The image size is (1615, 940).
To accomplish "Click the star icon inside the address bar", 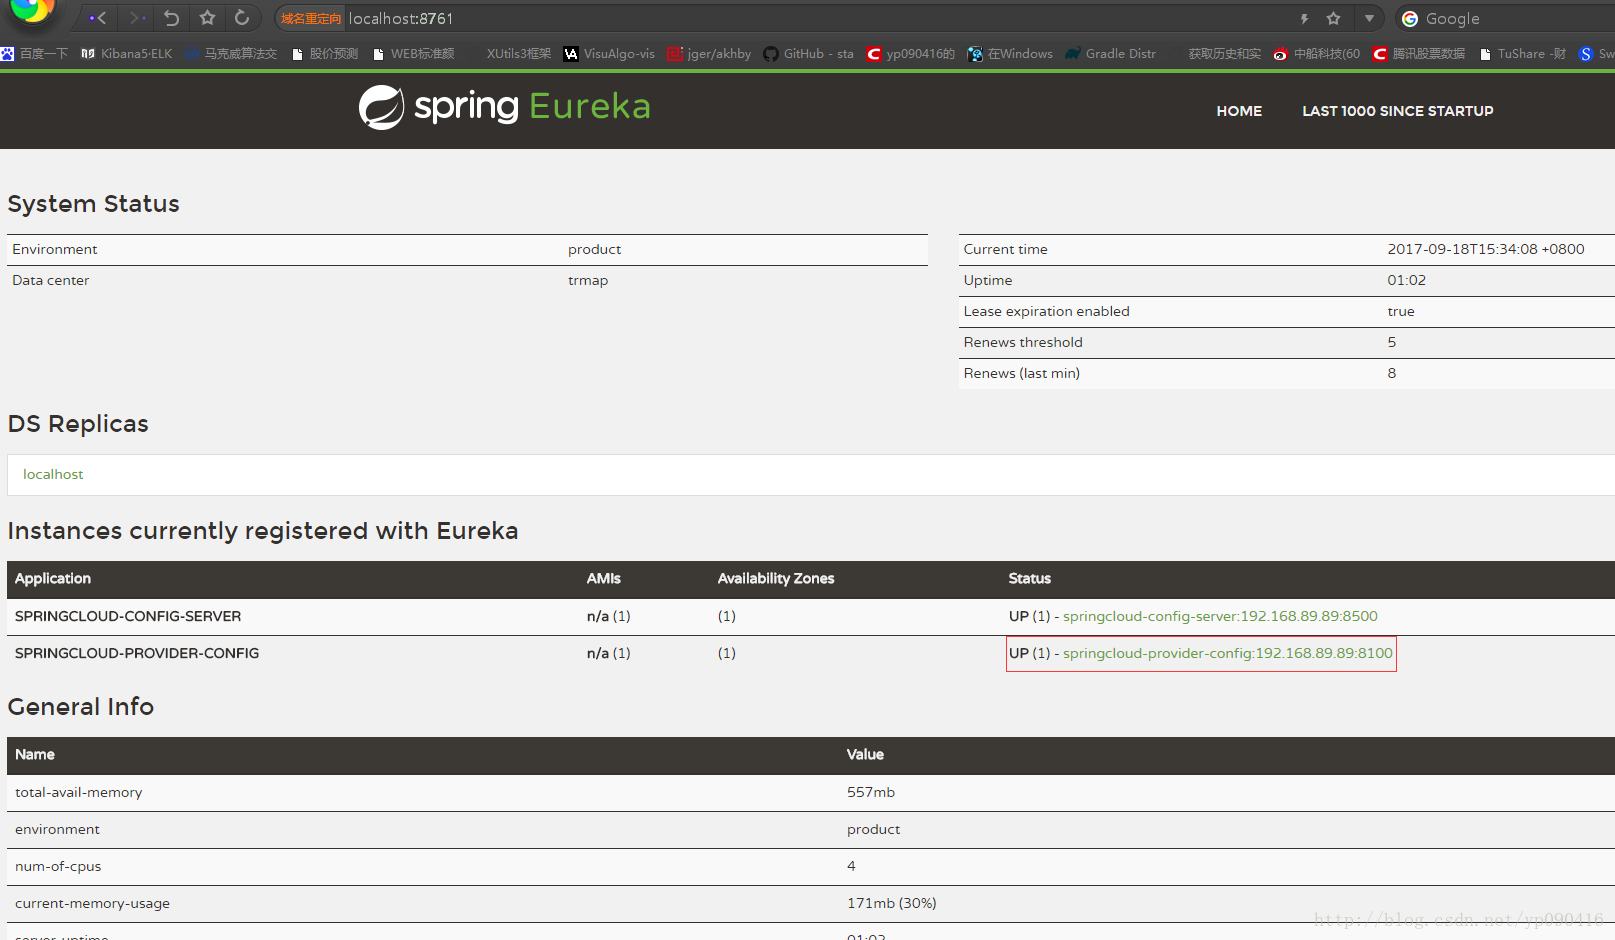I will click(1333, 19).
